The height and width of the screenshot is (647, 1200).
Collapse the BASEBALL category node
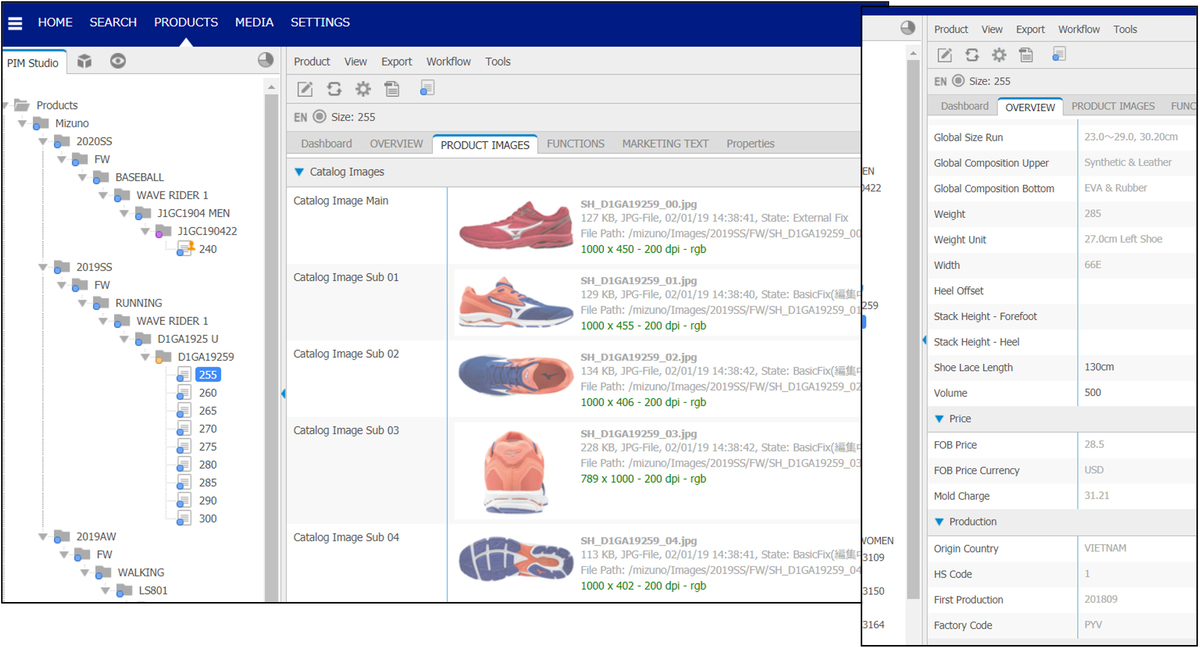83,177
